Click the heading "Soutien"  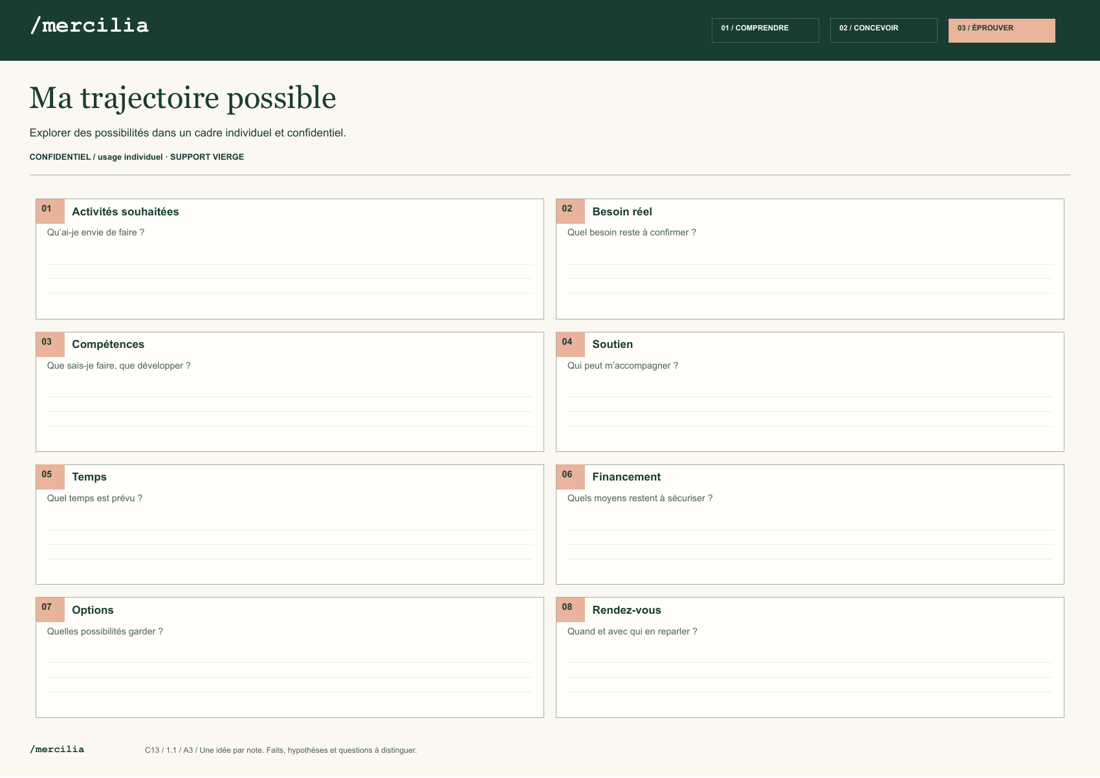pos(612,344)
